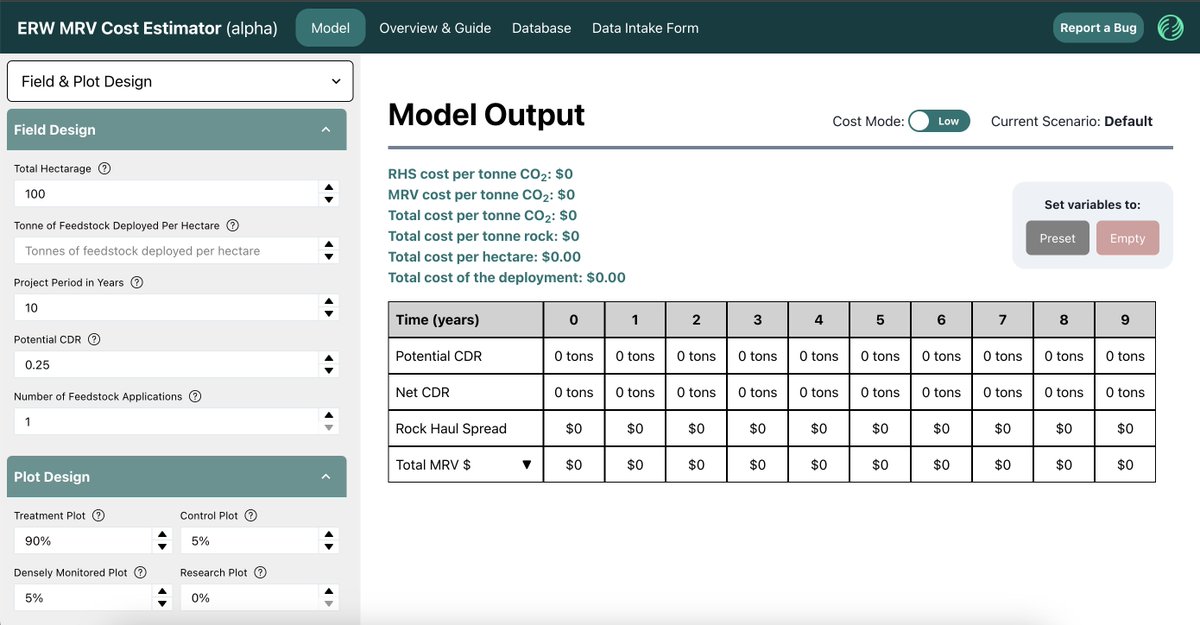The height and width of the screenshot is (625, 1200).
Task: Open Total Hectarage help tooltip icon
Action: (x=105, y=169)
